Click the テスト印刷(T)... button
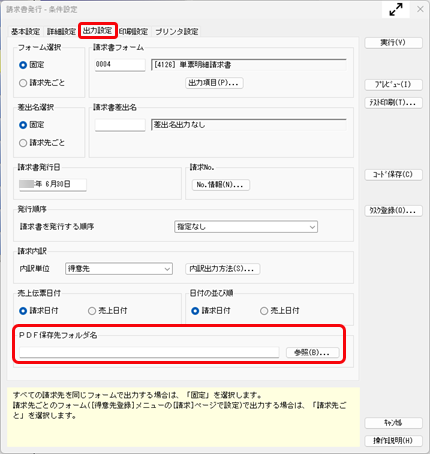The image size is (430, 454). [x=393, y=103]
